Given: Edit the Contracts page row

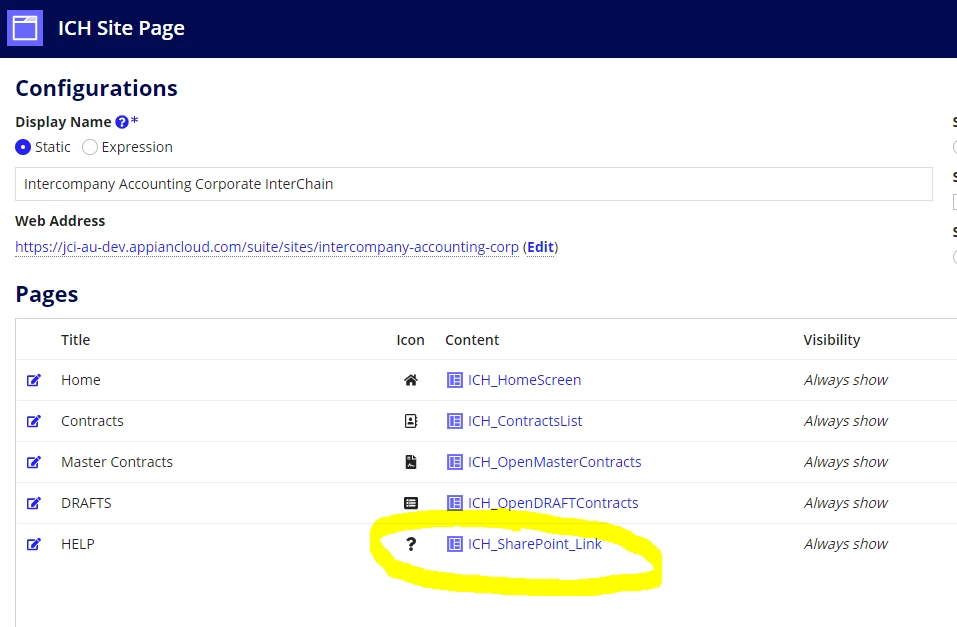Looking at the screenshot, I should [34, 421].
